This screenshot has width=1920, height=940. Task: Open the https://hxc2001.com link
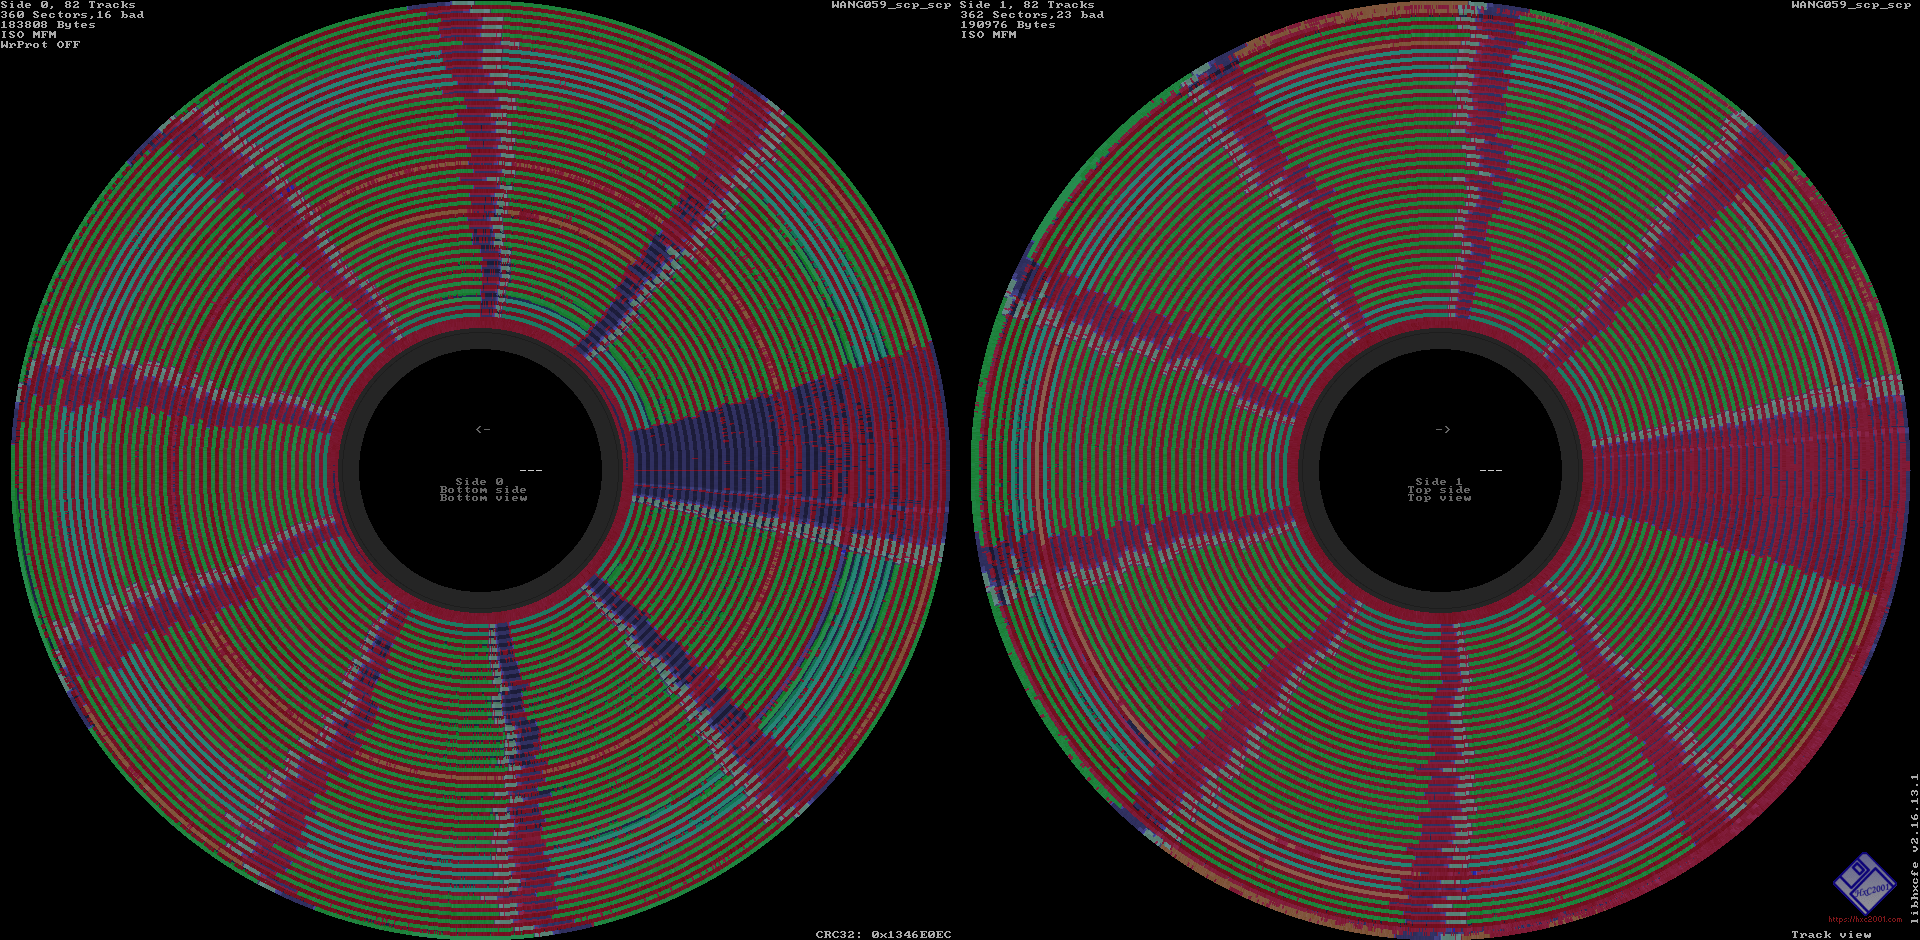(1865, 919)
